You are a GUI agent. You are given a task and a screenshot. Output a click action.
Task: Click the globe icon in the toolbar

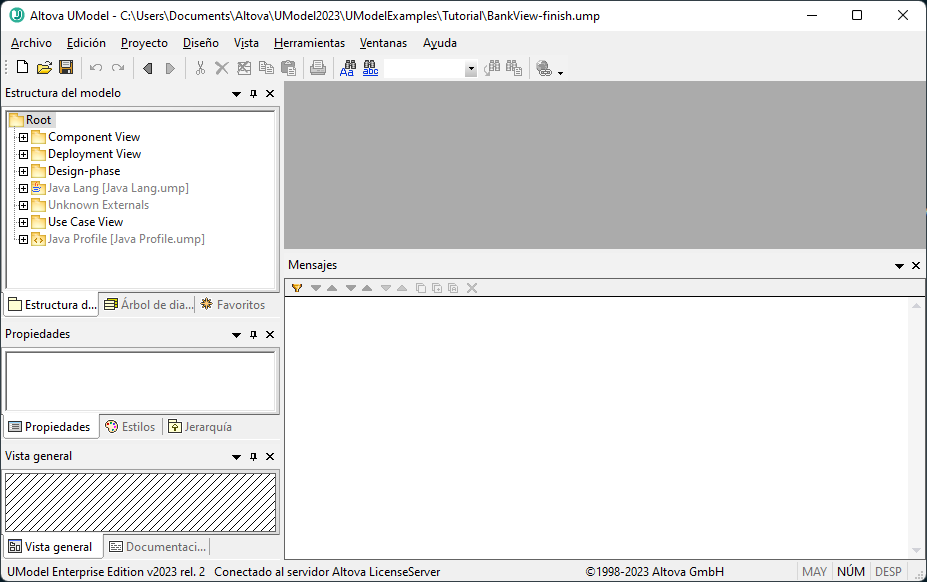(543, 68)
